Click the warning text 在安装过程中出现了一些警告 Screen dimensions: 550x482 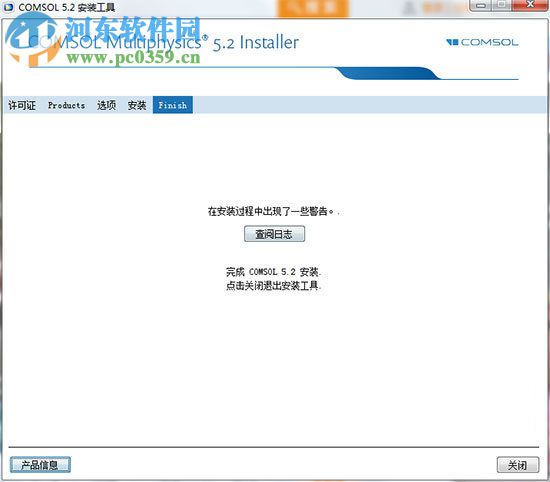pos(274,212)
